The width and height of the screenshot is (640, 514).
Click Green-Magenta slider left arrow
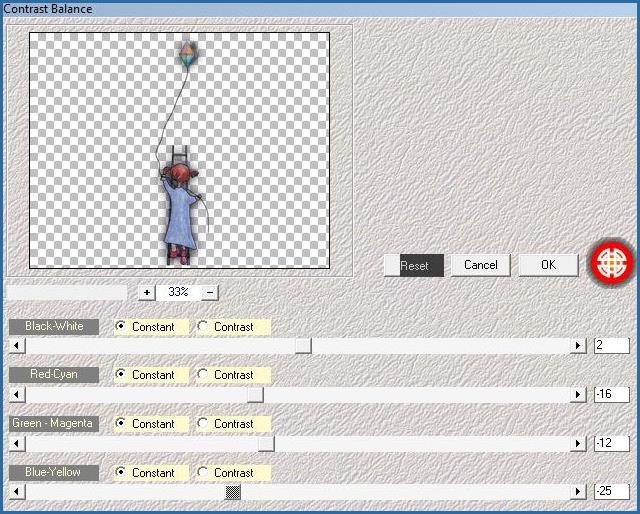(15, 443)
